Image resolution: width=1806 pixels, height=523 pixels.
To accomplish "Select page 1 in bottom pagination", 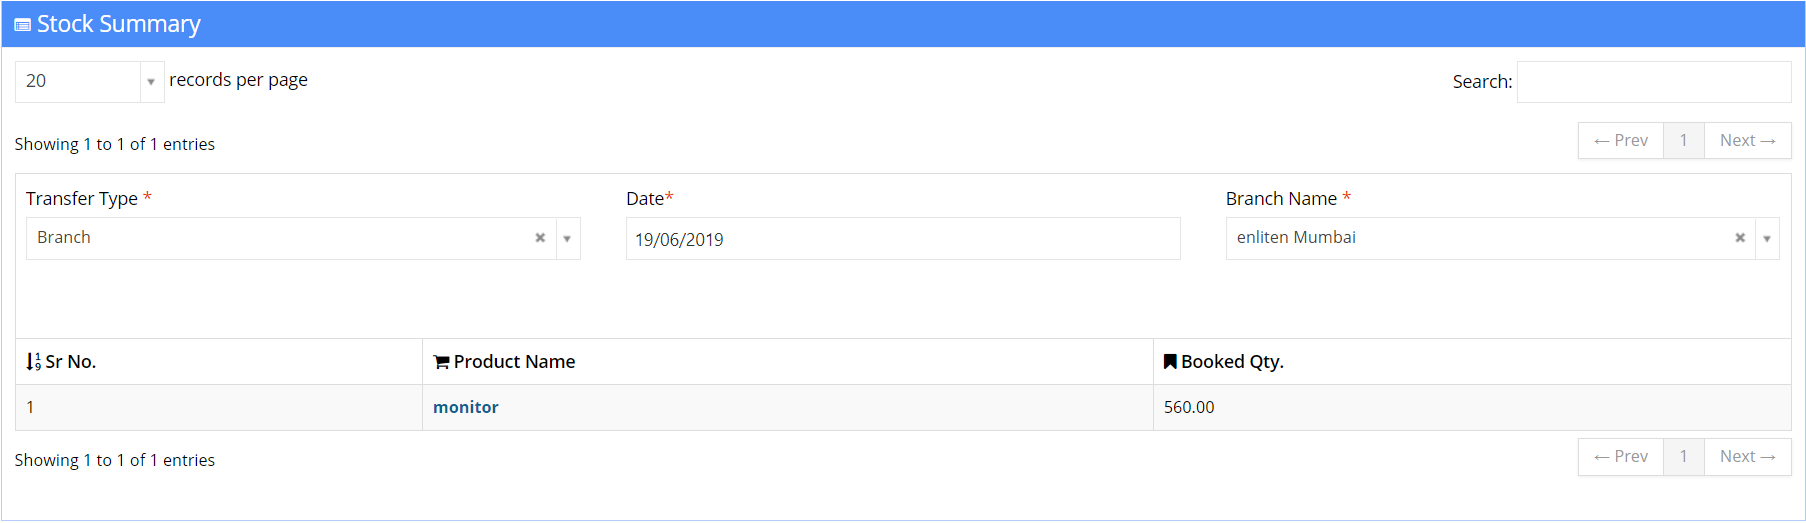I will pos(1684,457).
